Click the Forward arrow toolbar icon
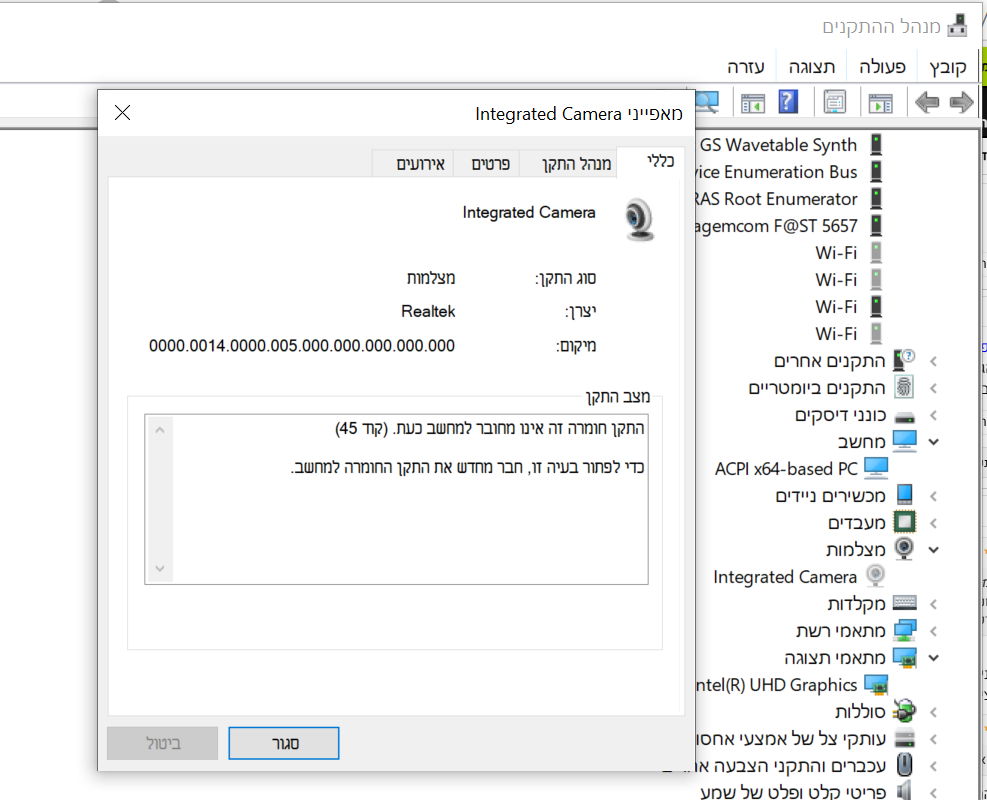 click(x=961, y=102)
